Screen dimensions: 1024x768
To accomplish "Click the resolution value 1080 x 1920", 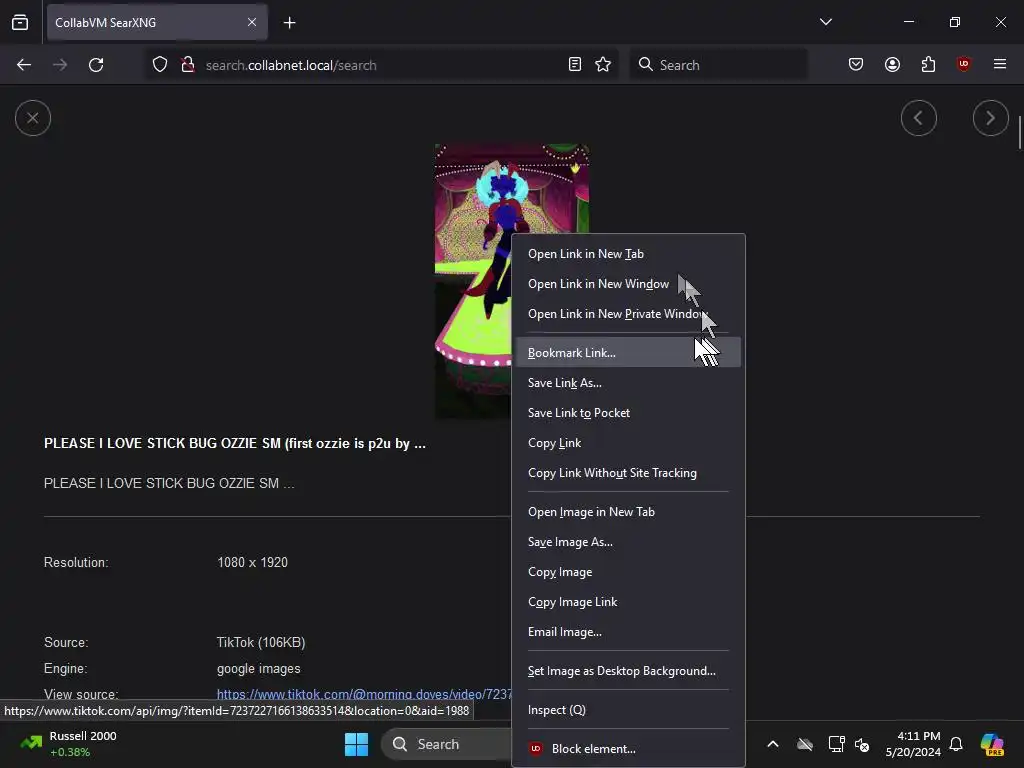I will [x=252, y=562].
